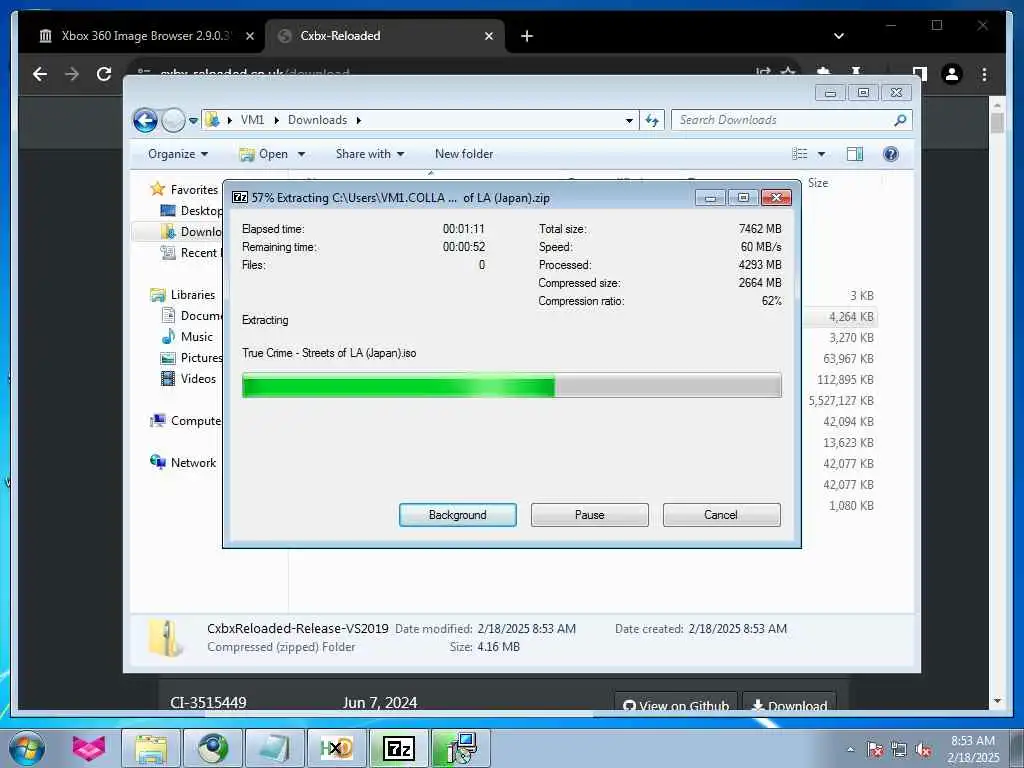The image size is (1024, 768).
Task: Pause the 7-Zip extraction
Action: pos(589,515)
